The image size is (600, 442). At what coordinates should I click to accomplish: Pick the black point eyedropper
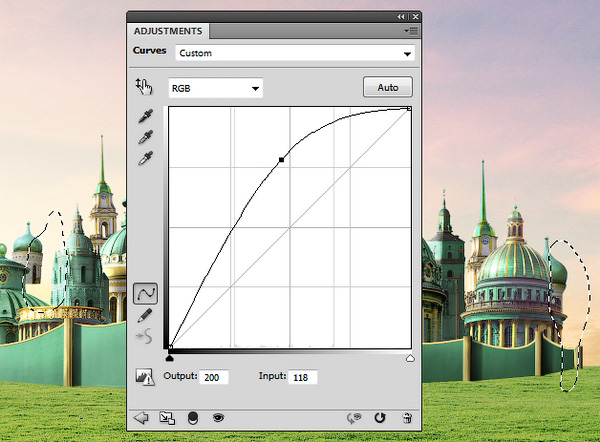coord(145,116)
